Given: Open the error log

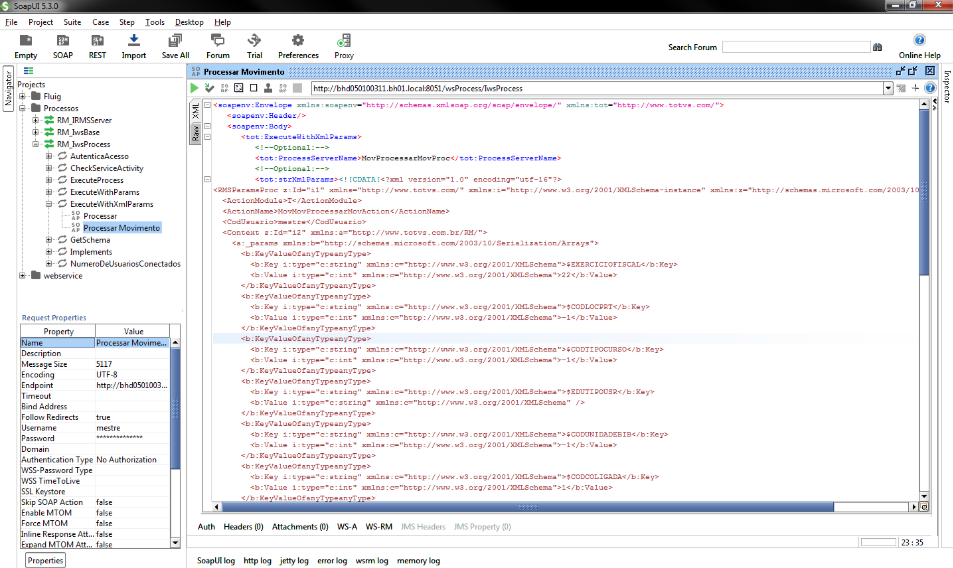Looking at the screenshot, I should click(332, 561).
